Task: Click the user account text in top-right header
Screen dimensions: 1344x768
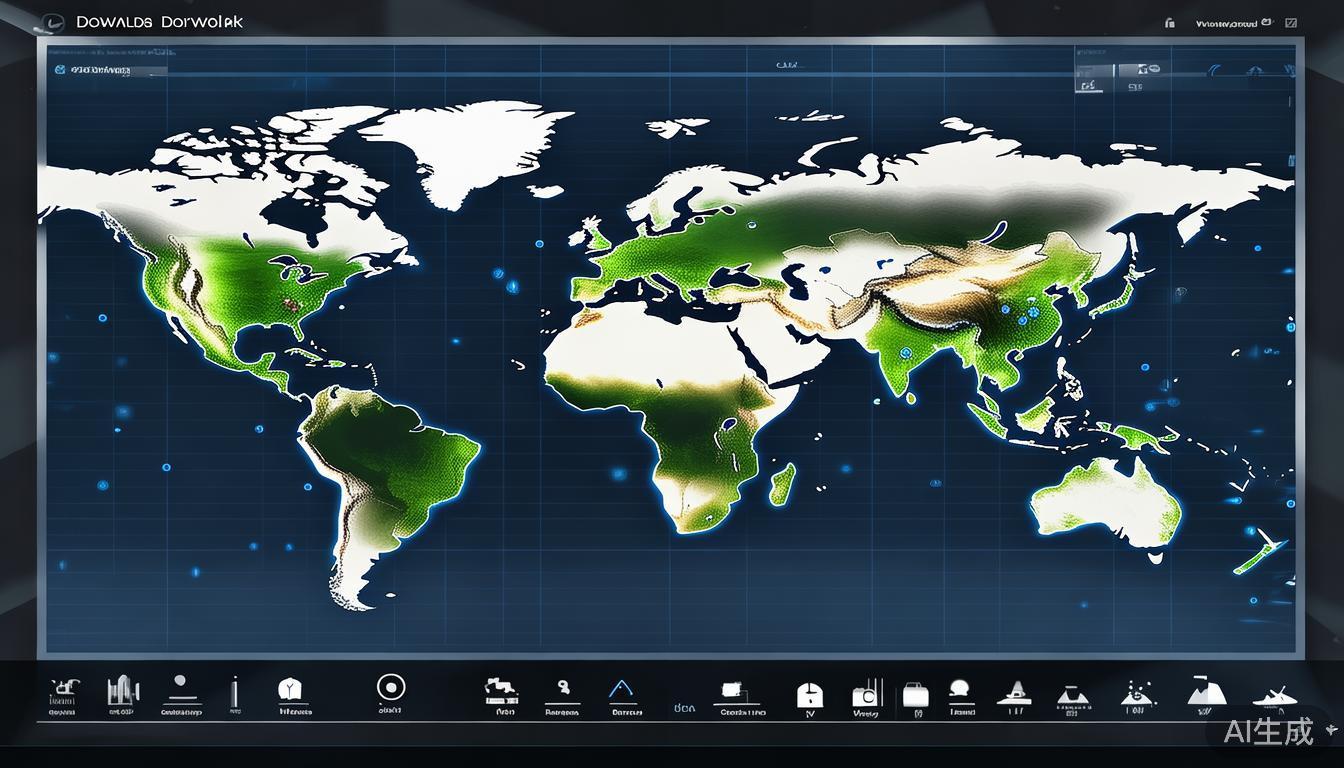Action: coord(1228,22)
